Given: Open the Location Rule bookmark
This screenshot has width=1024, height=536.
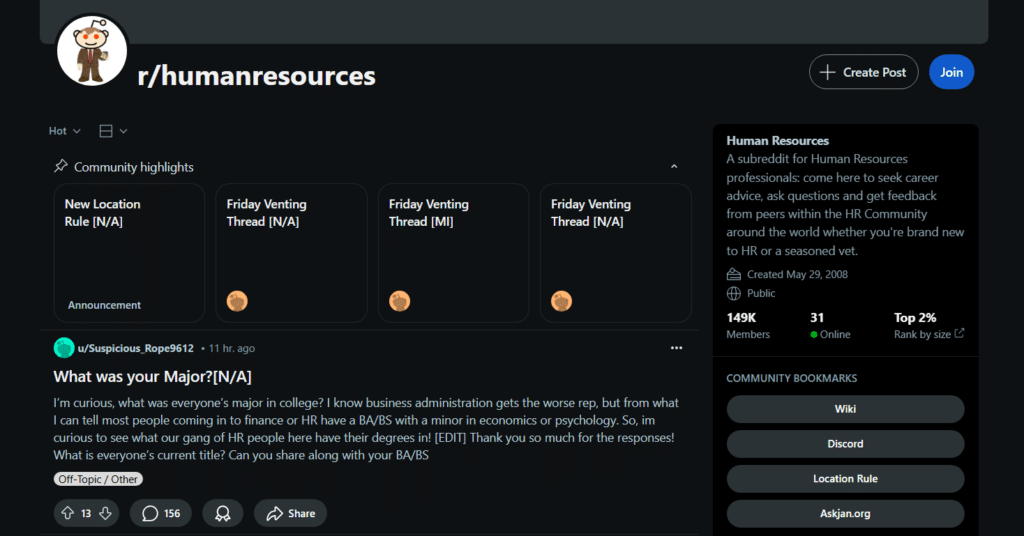Looking at the screenshot, I should (845, 479).
